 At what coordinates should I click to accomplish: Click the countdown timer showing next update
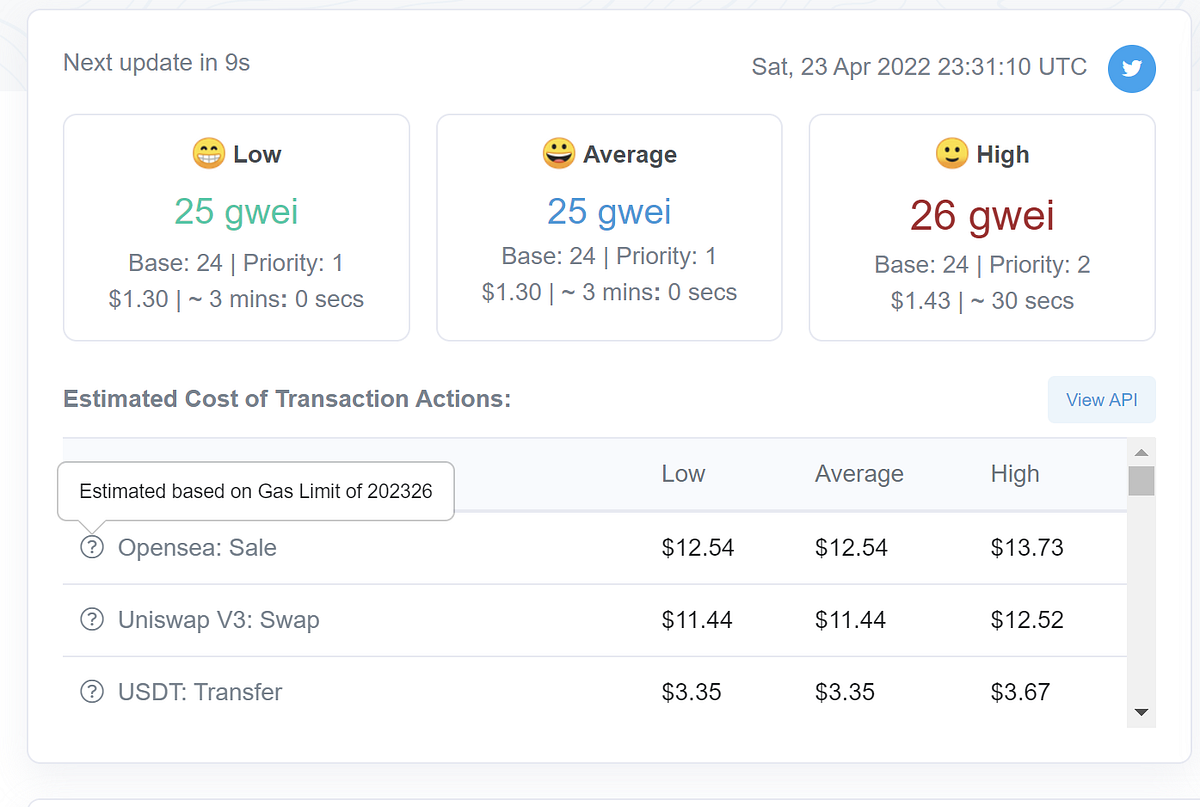pos(156,62)
